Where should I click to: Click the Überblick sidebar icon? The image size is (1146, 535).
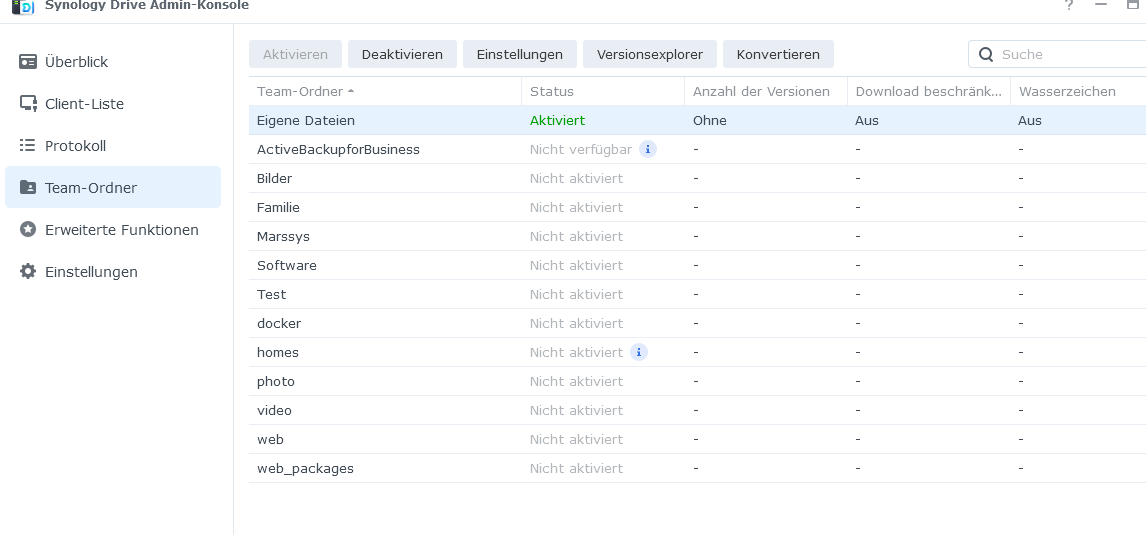(x=28, y=61)
